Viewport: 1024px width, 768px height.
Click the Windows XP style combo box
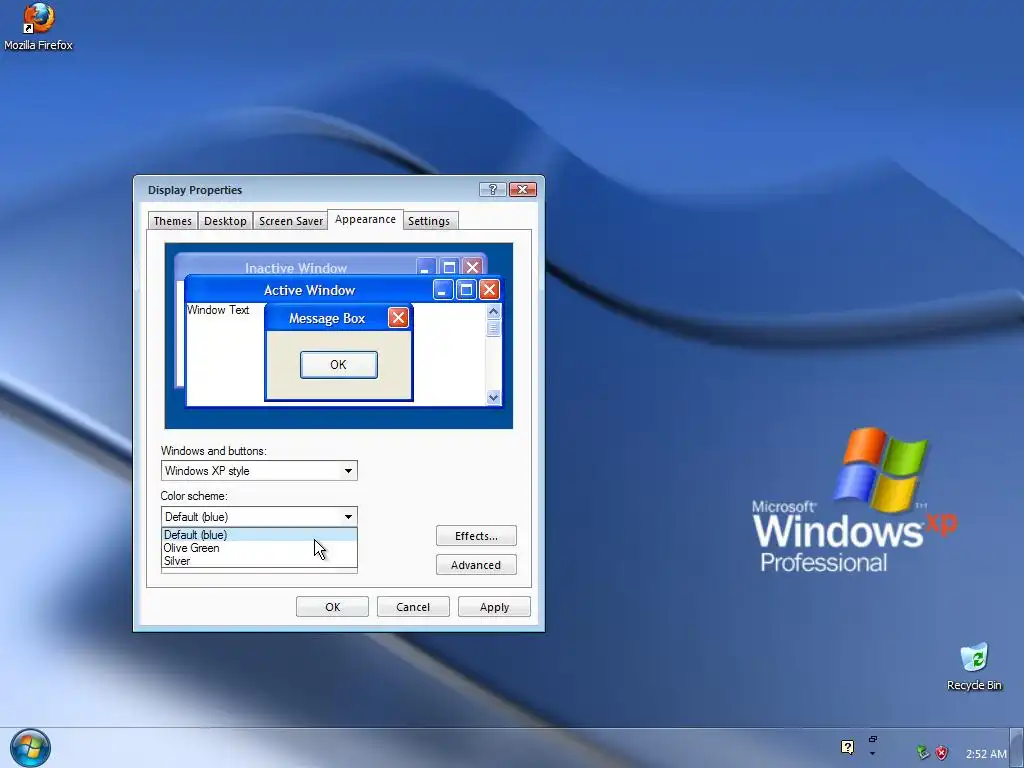click(259, 471)
